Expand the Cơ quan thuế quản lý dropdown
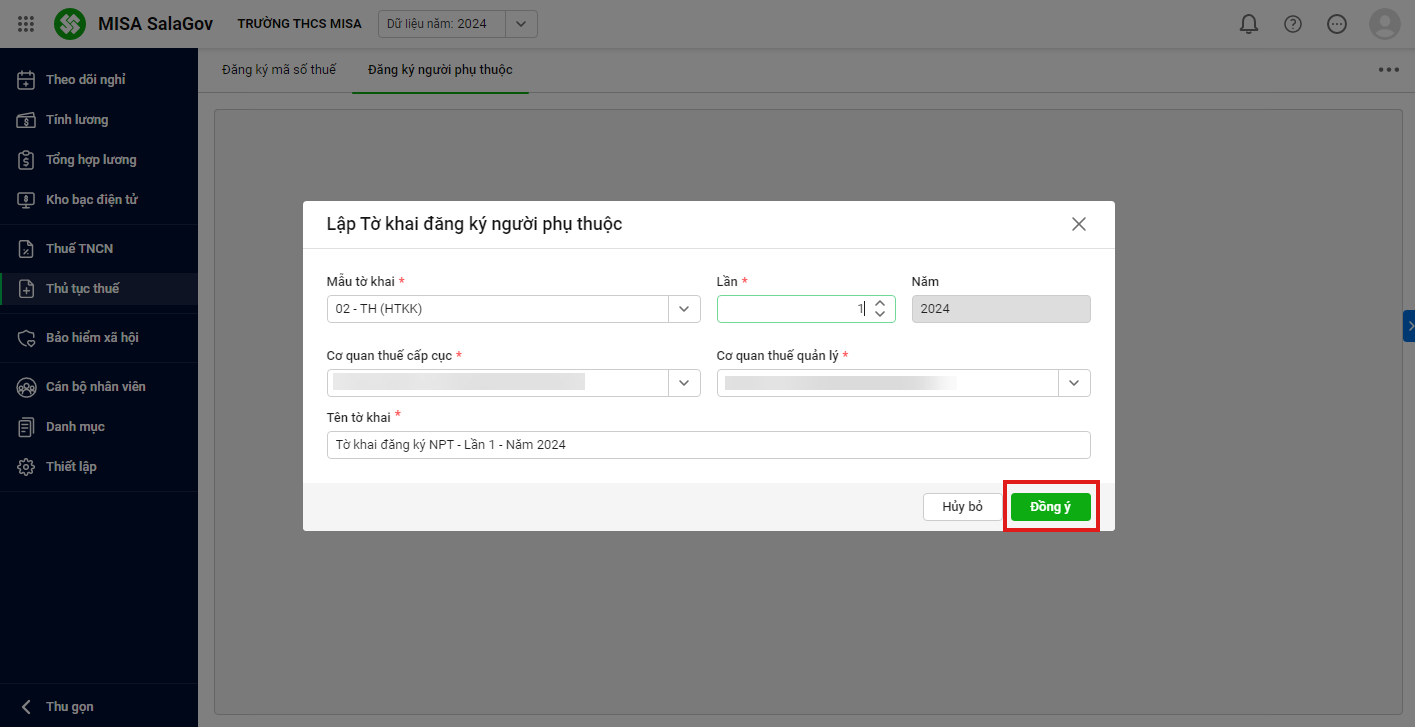The width and height of the screenshot is (1415, 727). coord(1074,383)
